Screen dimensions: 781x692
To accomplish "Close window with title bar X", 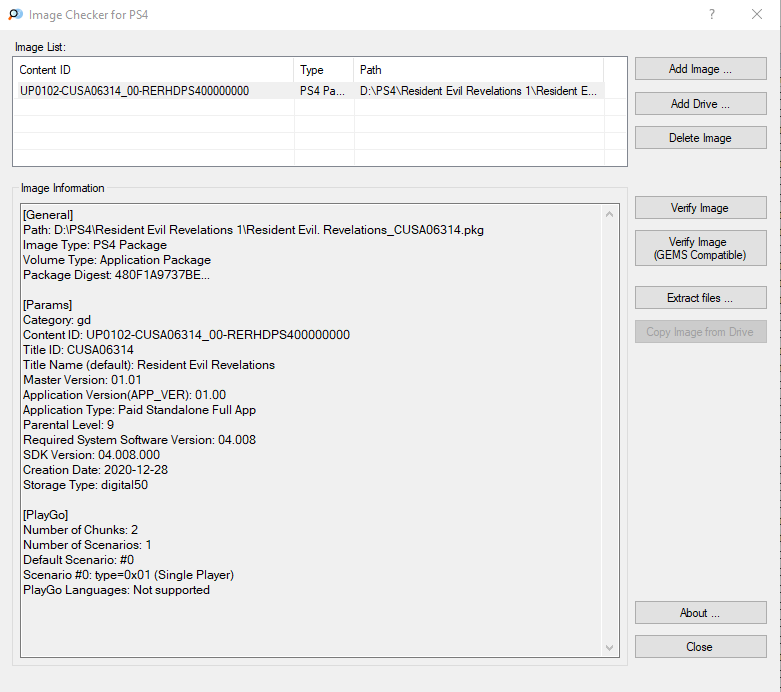I will coord(757,14).
